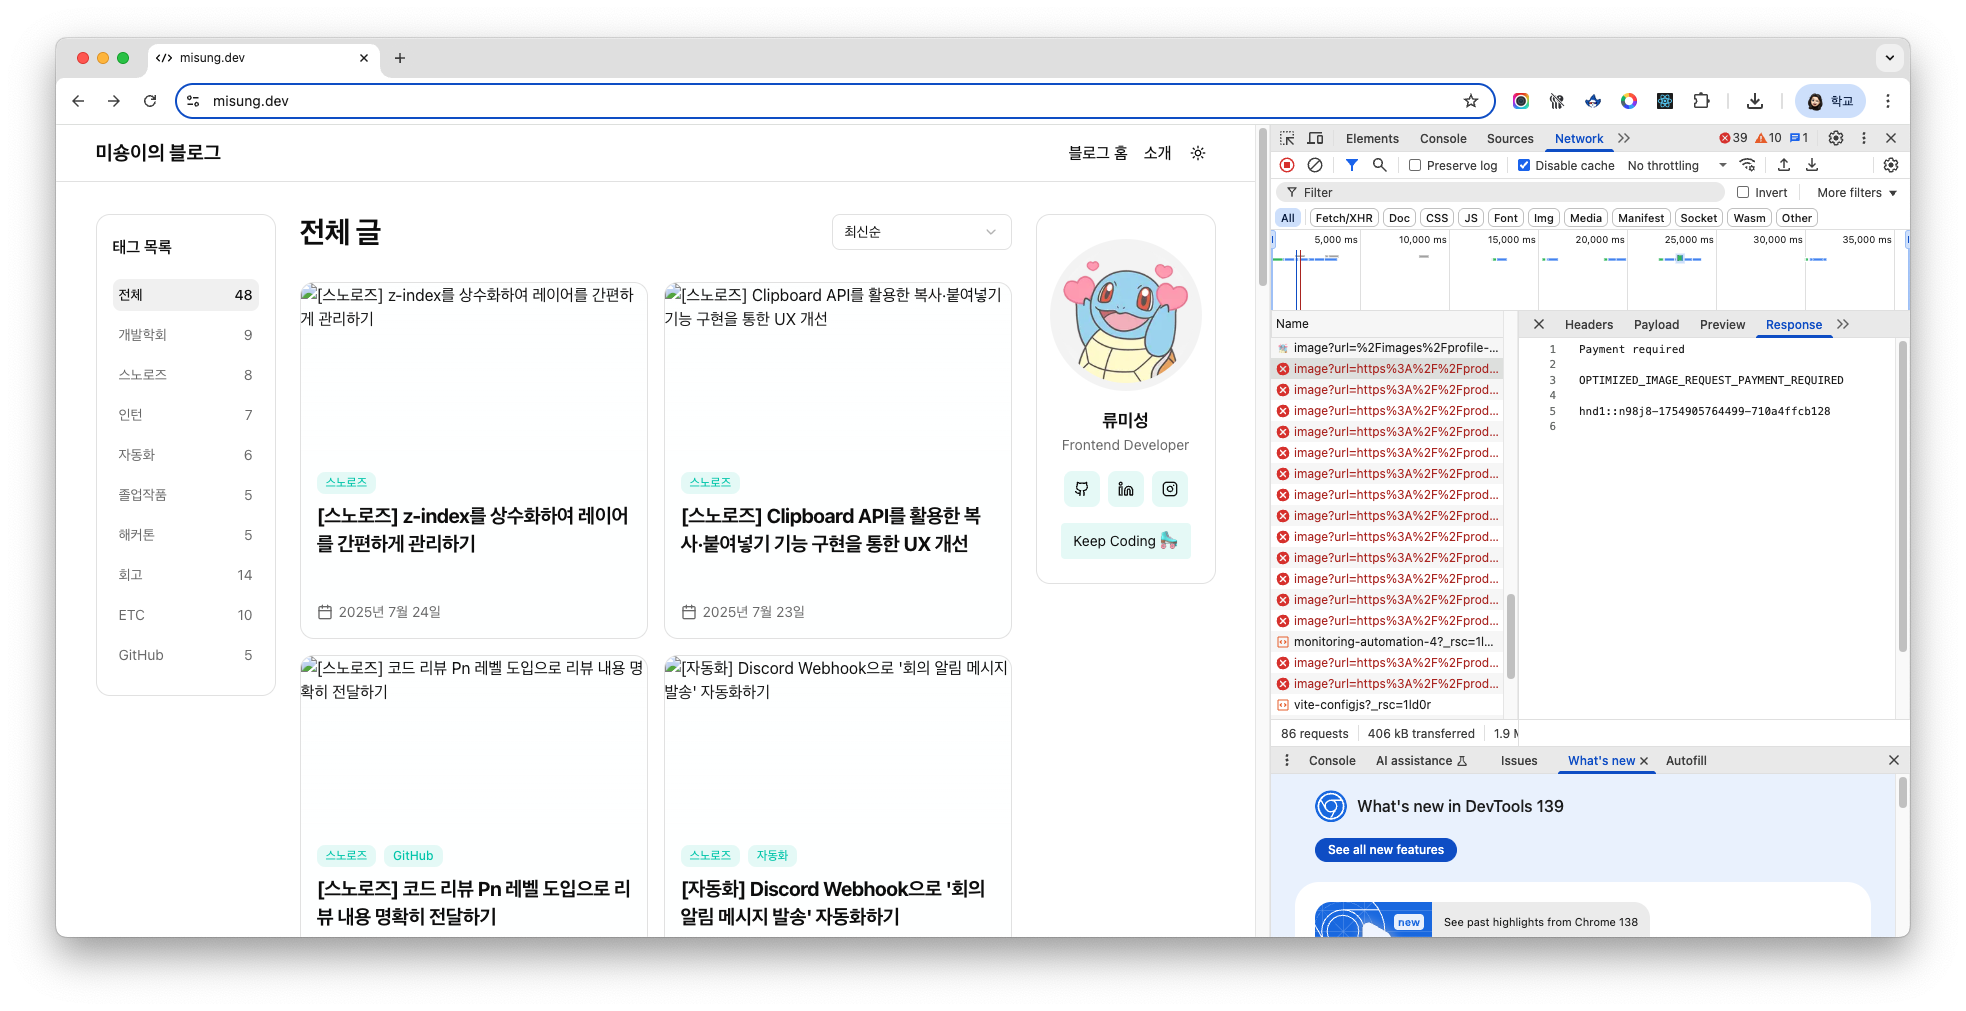
Task: Toggle the blog light/dark theme sun icon
Action: click(1198, 153)
